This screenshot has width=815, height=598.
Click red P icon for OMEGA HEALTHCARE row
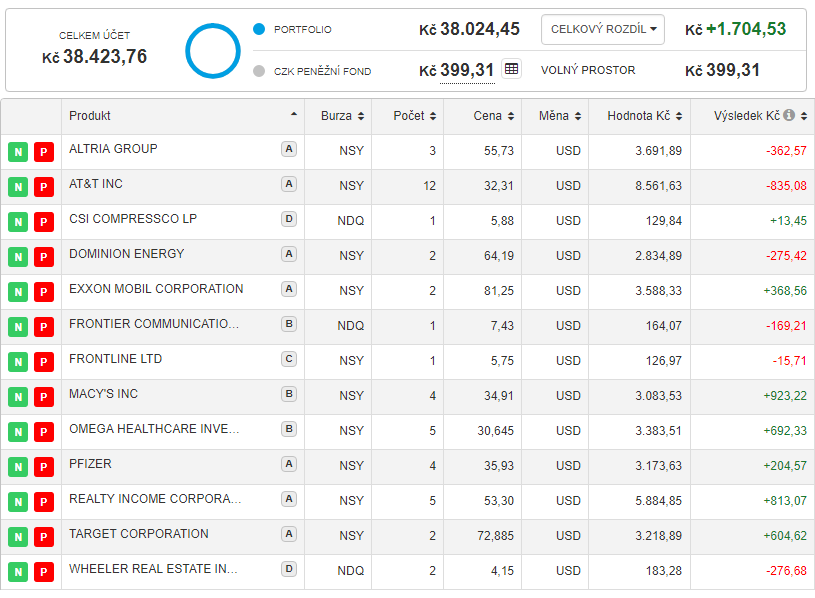pos(44,432)
